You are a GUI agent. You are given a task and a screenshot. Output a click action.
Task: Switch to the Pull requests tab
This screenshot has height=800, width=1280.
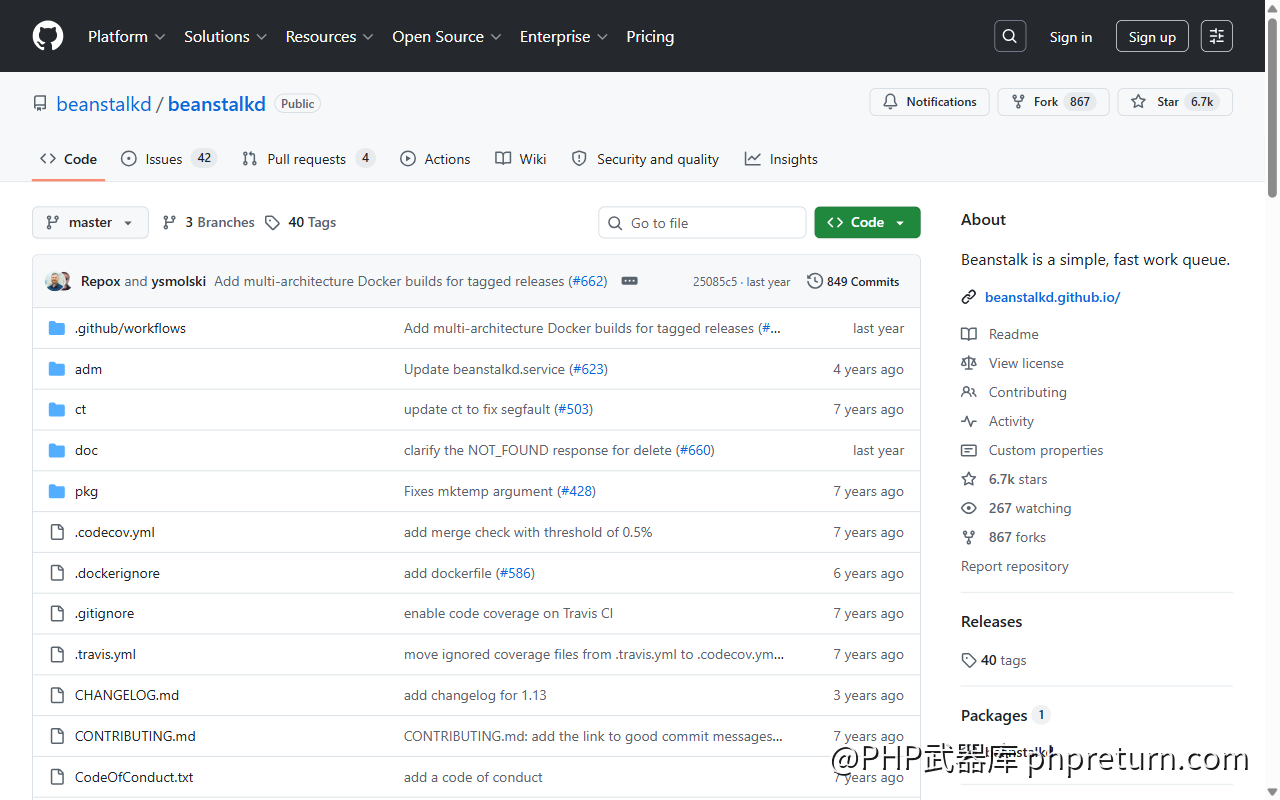pyautogui.click(x=308, y=159)
